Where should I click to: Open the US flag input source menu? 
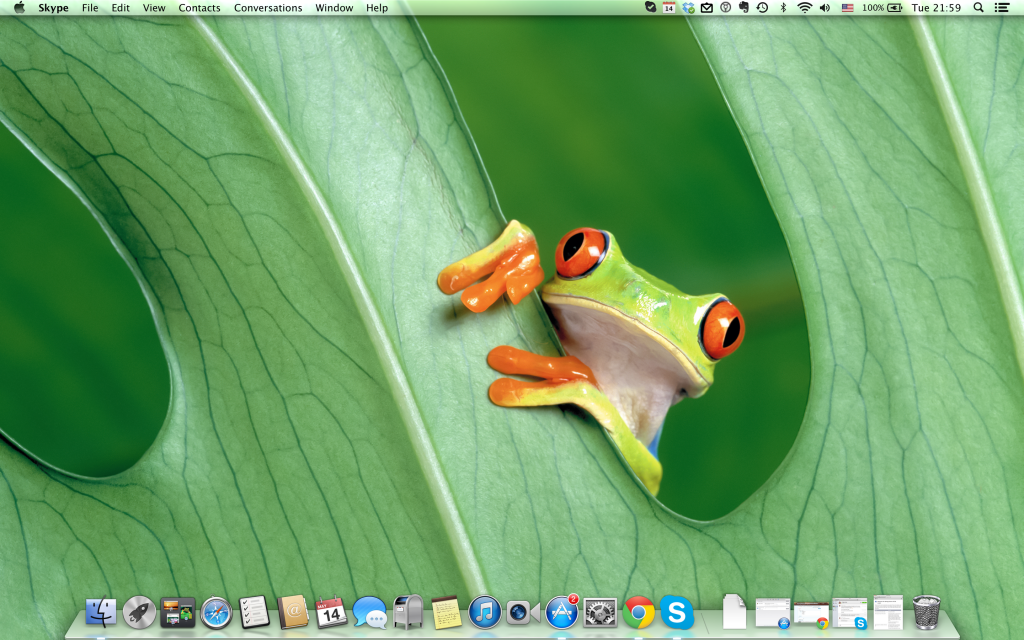point(847,8)
